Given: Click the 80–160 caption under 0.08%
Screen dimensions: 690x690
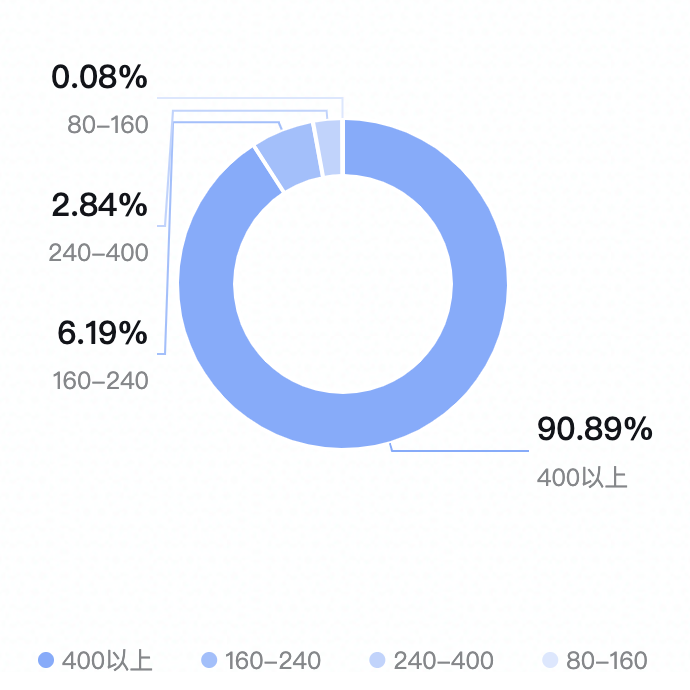Looking at the screenshot, I should coord(108,125).
